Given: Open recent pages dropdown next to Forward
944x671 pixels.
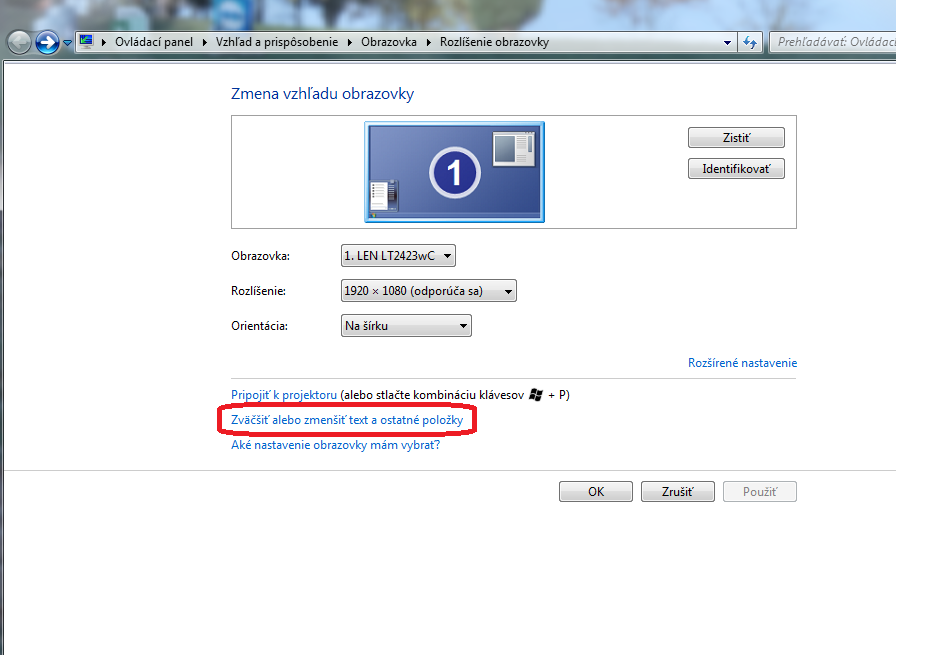Looking at the screenshot, I should (x=67, y=43).
